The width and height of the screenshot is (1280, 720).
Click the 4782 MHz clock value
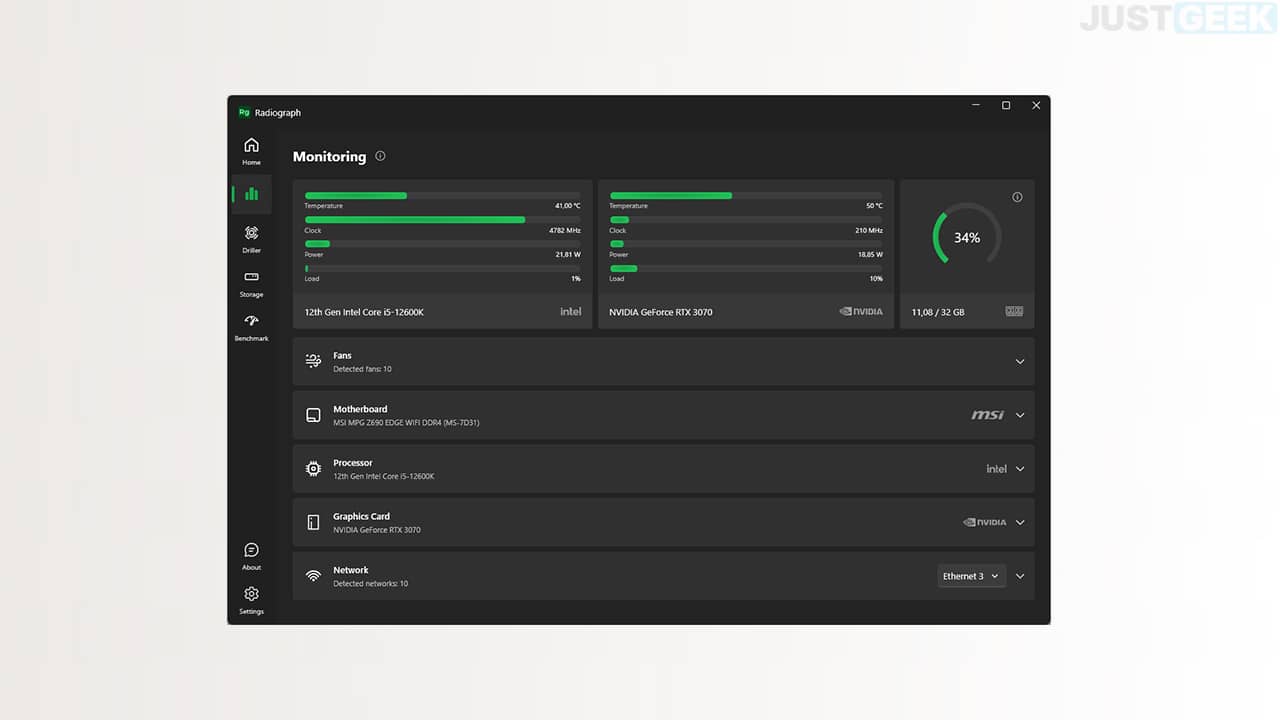coord(564,230)
